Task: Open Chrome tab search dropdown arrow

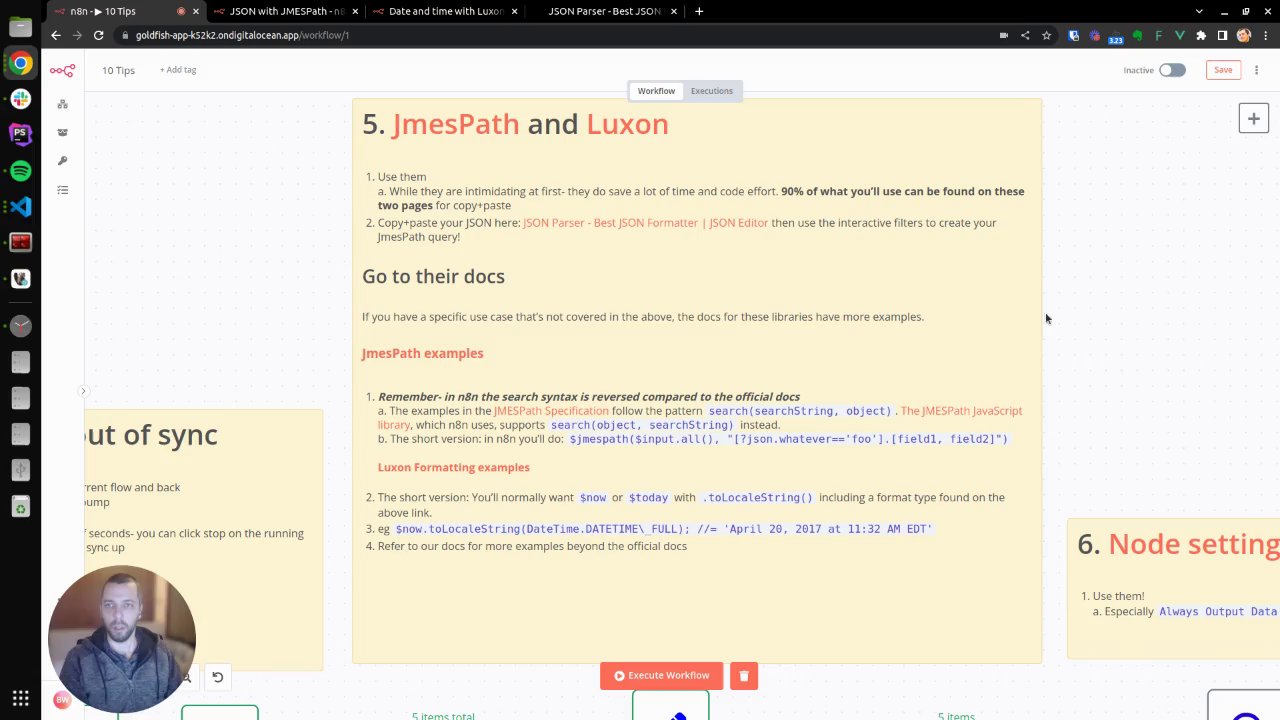Action: coord(1199,12)
